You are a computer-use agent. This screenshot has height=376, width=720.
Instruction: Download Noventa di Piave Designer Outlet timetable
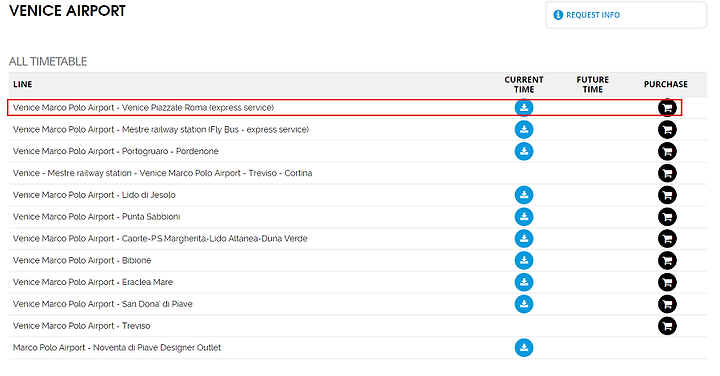(523, 348)
